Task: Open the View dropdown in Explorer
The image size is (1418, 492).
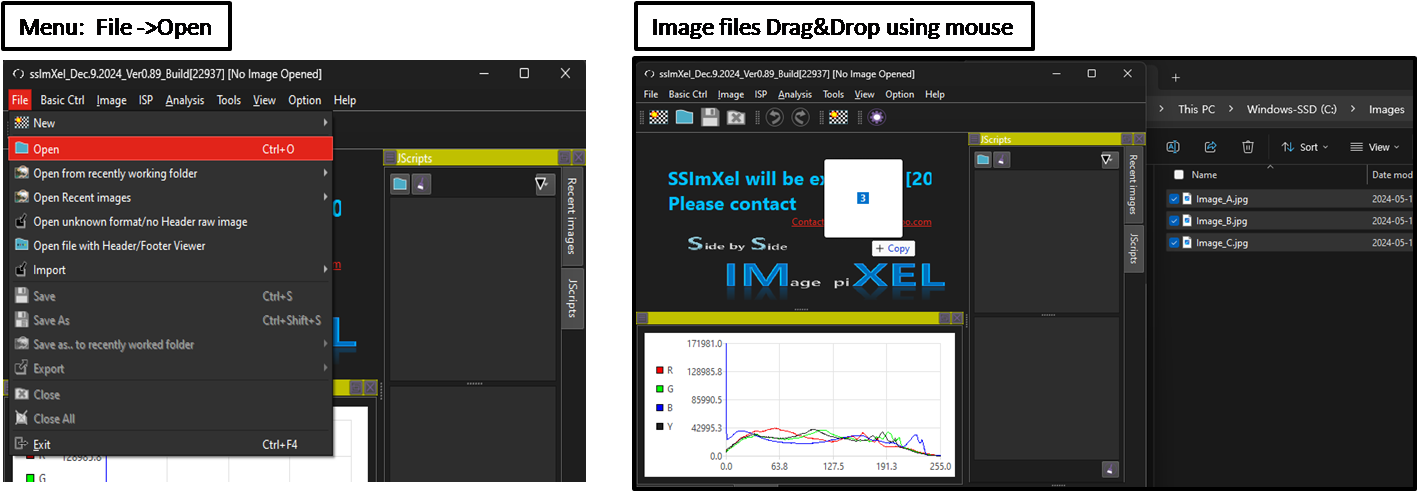Action: pyautogui.click(x=1375, y=147)
